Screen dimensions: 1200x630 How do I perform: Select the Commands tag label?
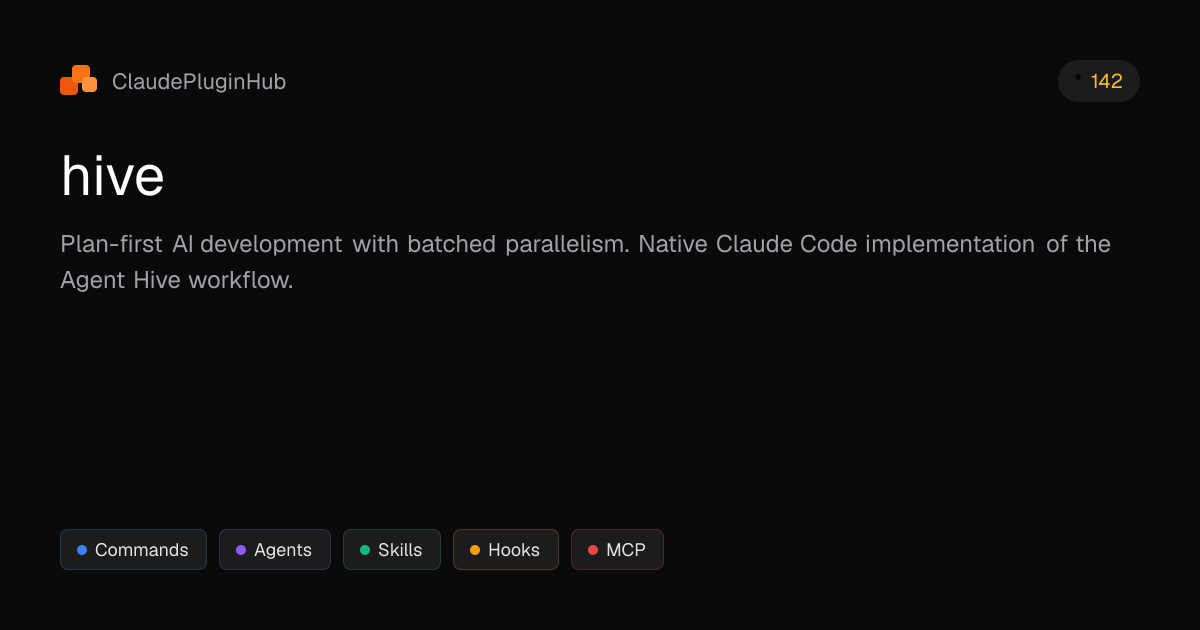(x=141, y=550)
